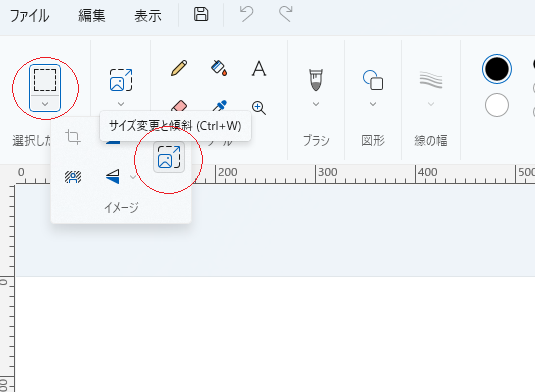This screenshot has height=392, width=535.
Task: Click the line width icon
Action: (431, 80)
